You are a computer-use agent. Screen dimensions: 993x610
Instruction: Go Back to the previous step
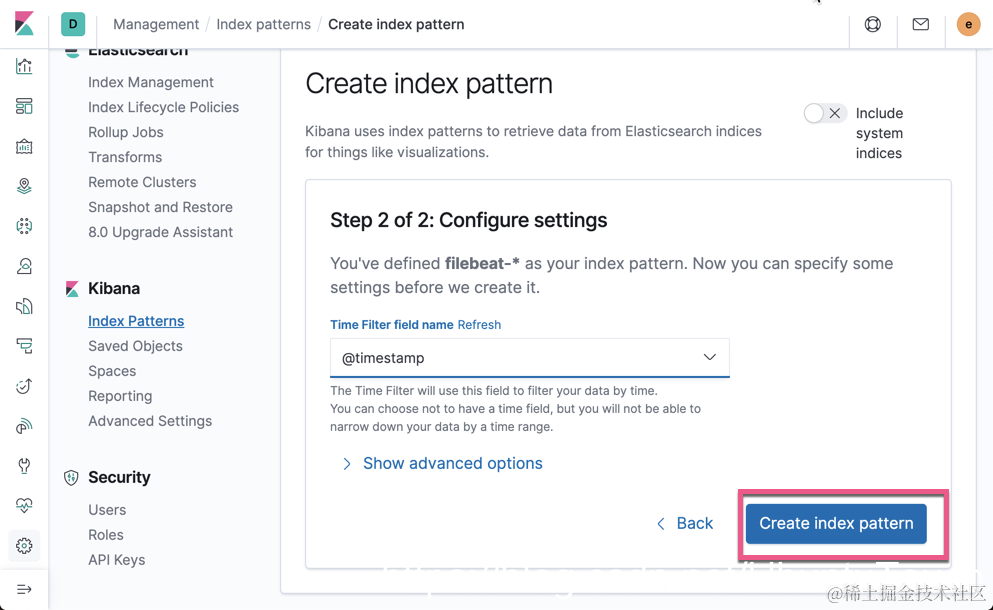[685, 524]
